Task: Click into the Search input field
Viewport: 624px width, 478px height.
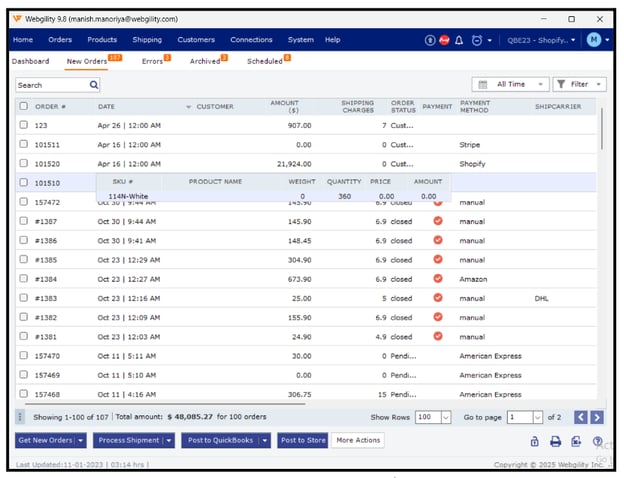Action: (52, 85)
